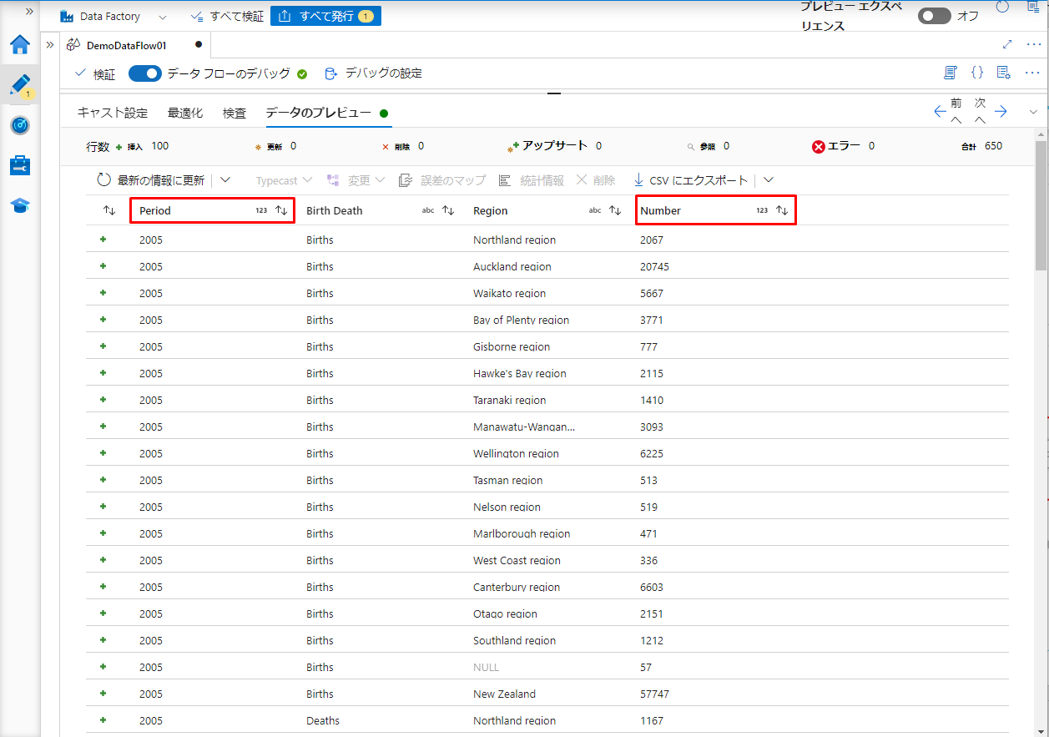Image resolution: width=1049 pixels, height=737 pixels.
Task: Click the code view braces icon
Action: pos(977,73)
